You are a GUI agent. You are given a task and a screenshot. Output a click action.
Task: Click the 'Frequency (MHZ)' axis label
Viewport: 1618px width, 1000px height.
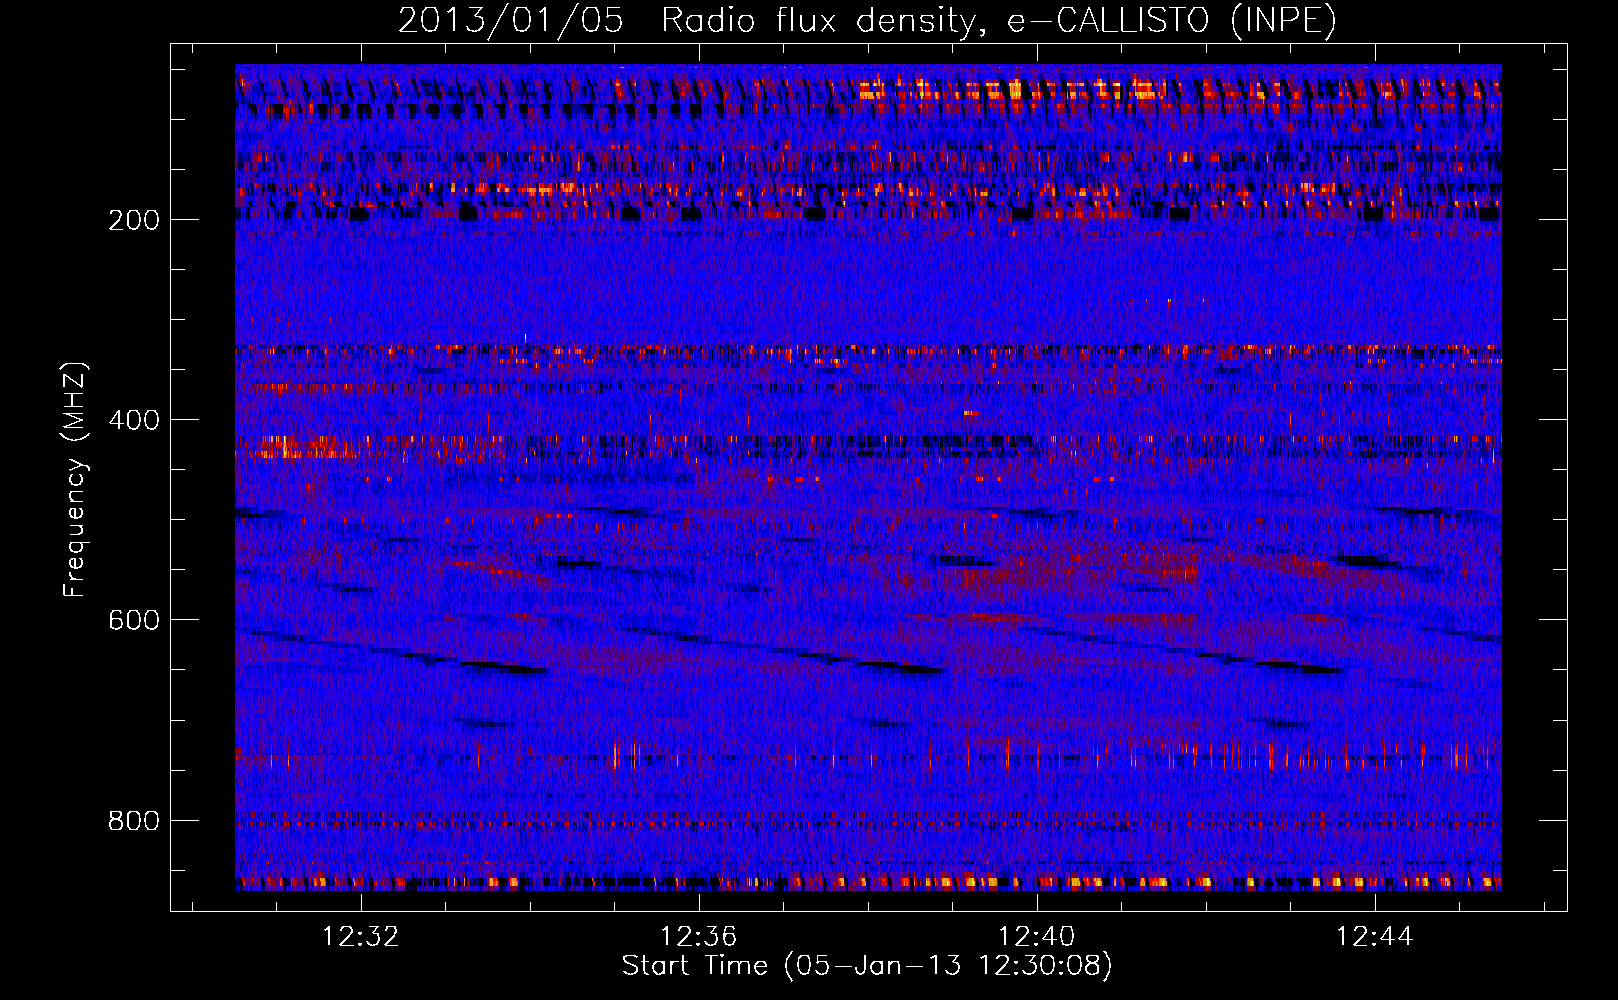point(75,479)
